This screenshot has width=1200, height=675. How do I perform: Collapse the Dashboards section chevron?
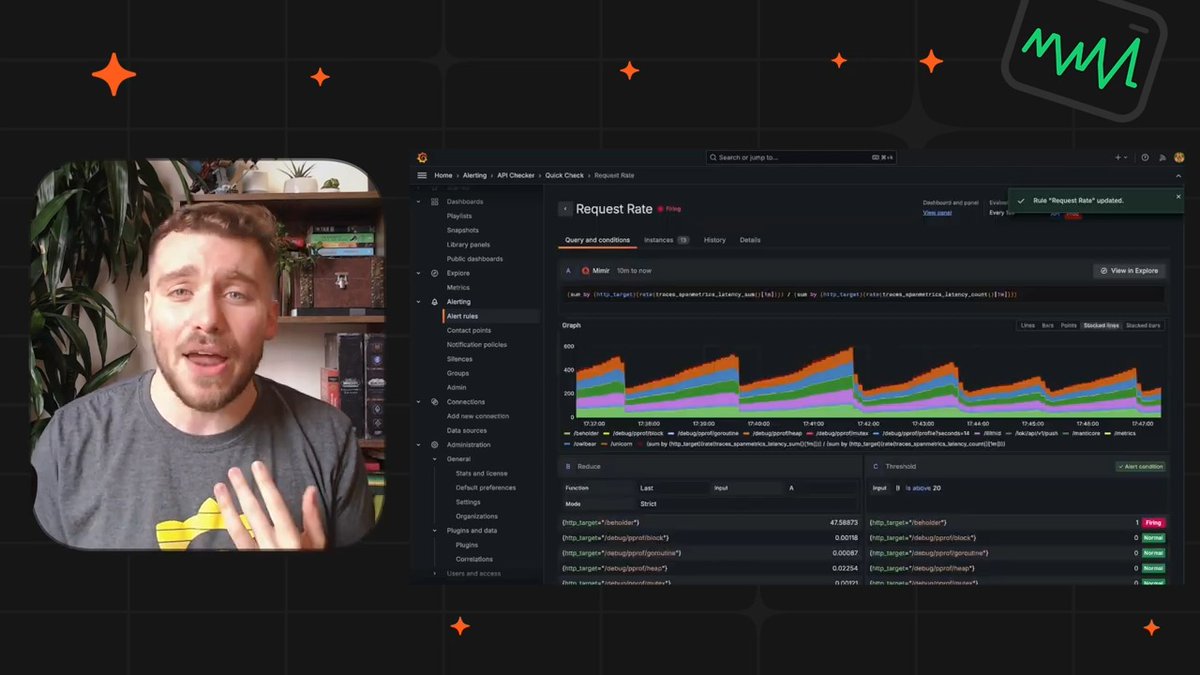(419, 201)
